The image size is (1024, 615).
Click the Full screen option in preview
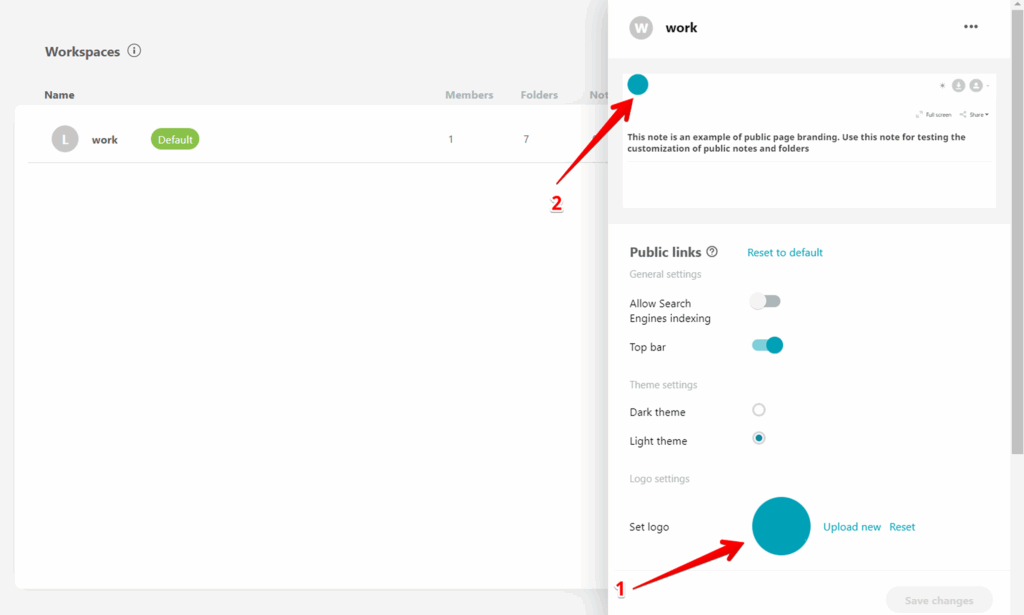click(933, 114)
